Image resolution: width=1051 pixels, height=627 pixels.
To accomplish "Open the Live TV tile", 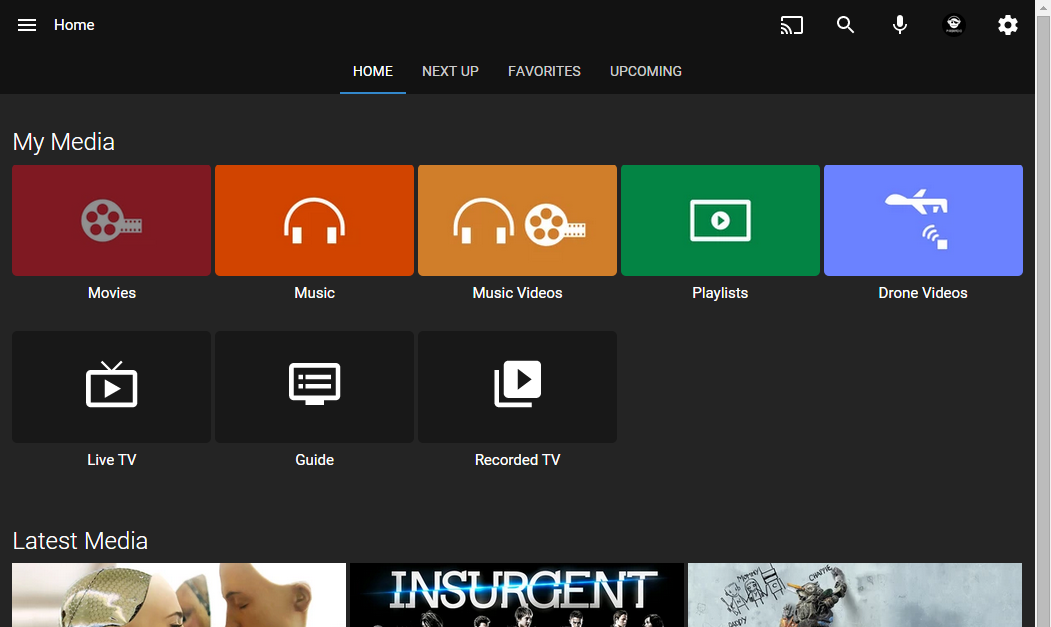I will click(x=111, y=386).
